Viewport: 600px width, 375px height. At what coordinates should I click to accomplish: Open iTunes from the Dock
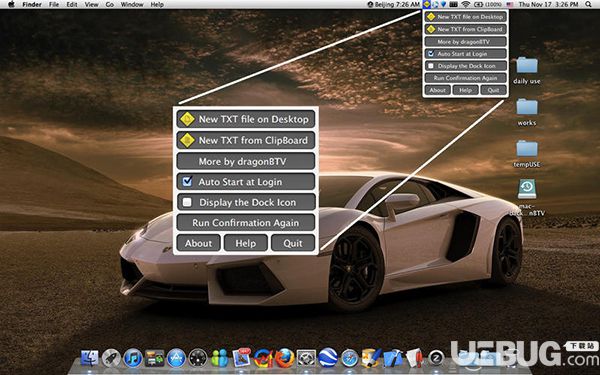[x=133, y=358]
